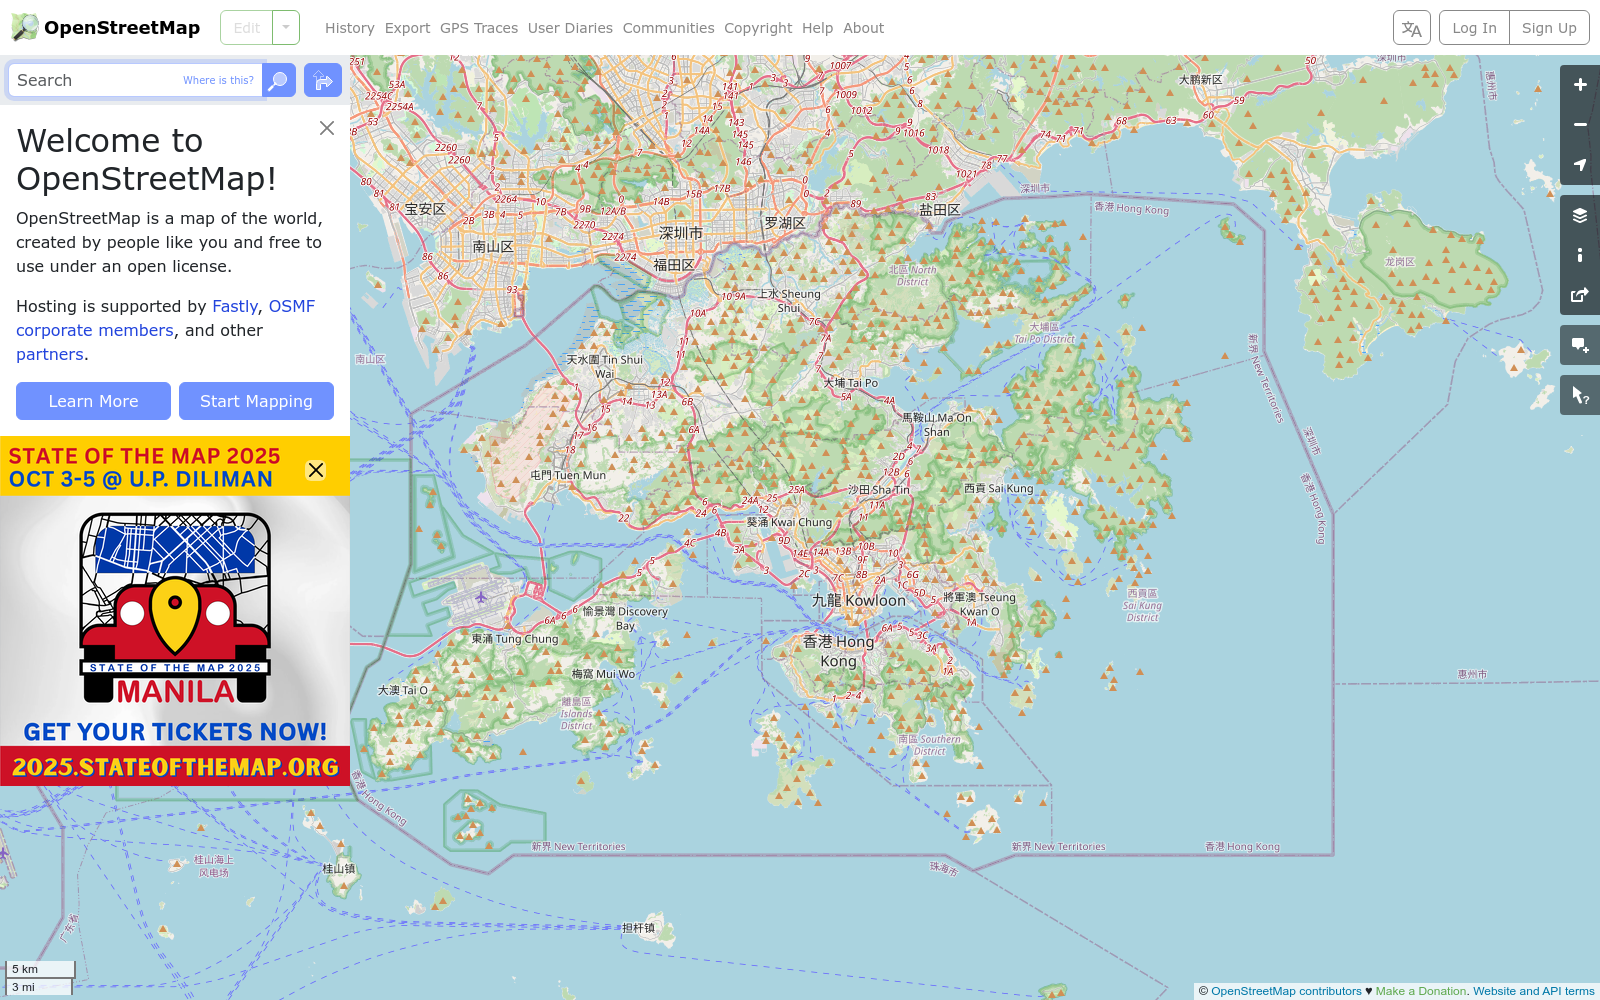Screen dimensions: 1600x1000
Task: Zoom out with the minus button
Action: [1580, 125]
